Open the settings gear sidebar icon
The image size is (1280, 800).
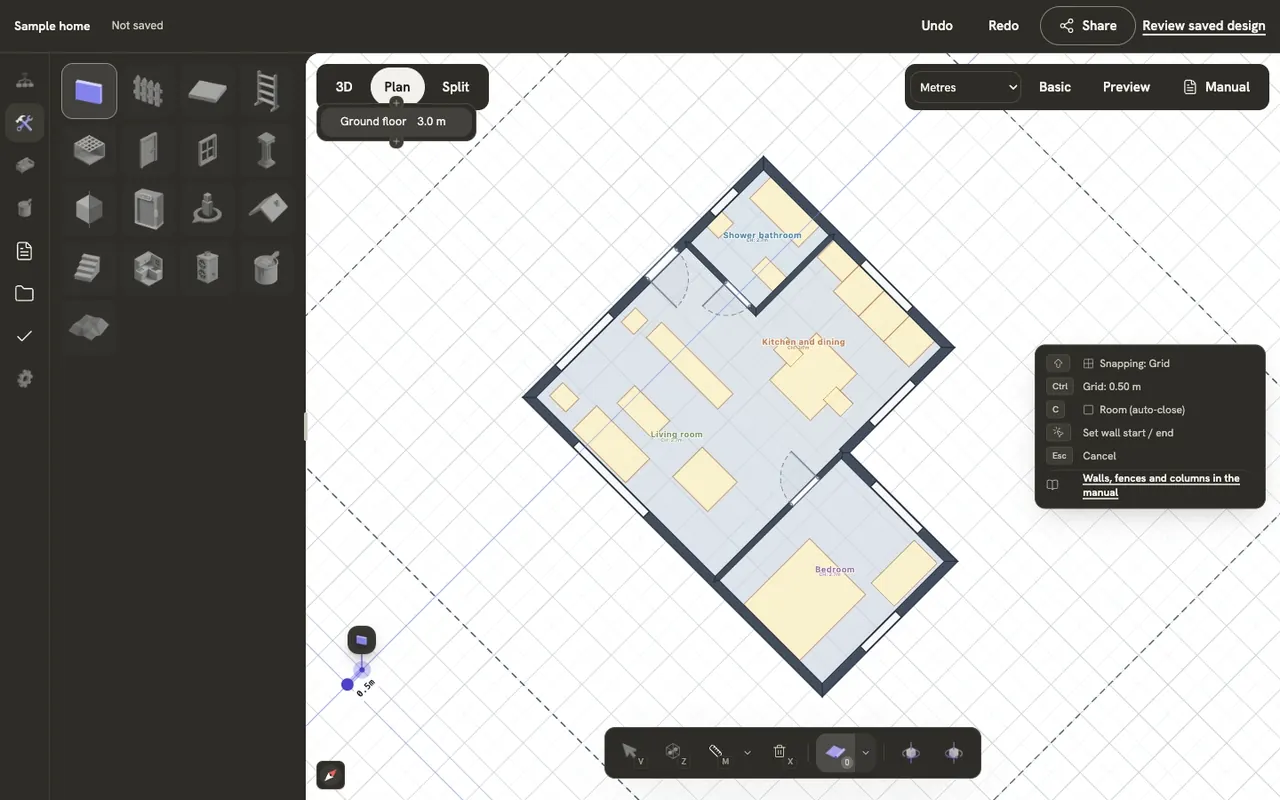click(x=25, y=379)
